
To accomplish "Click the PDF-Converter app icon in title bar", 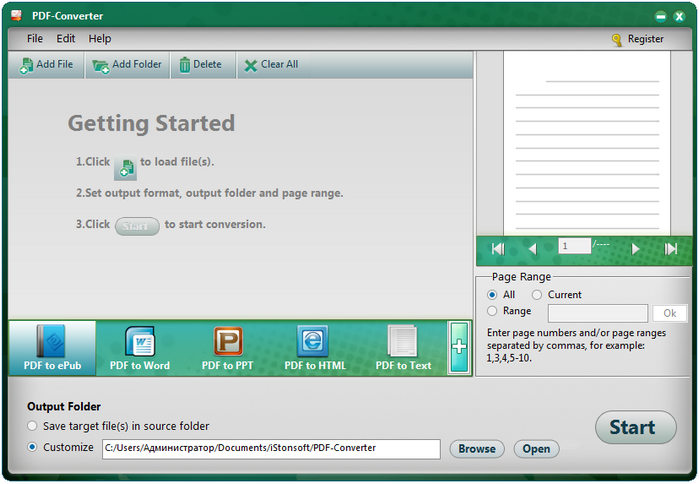I will pos(16,15).
